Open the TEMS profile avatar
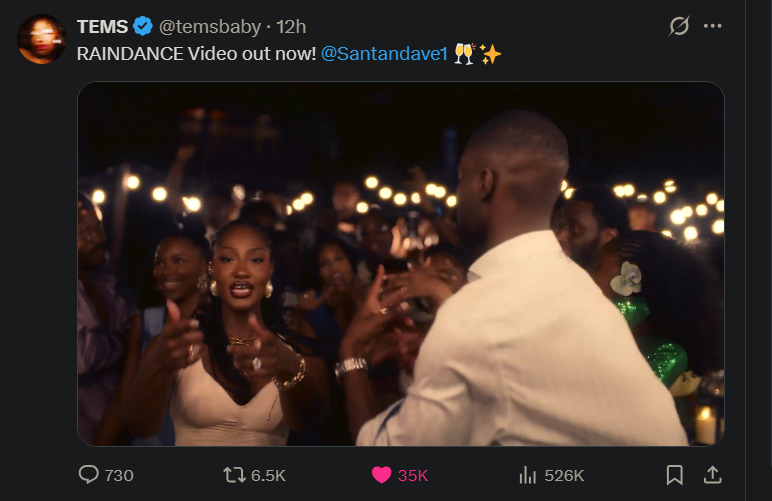This screenshot has width=772, height=501. 41,38
